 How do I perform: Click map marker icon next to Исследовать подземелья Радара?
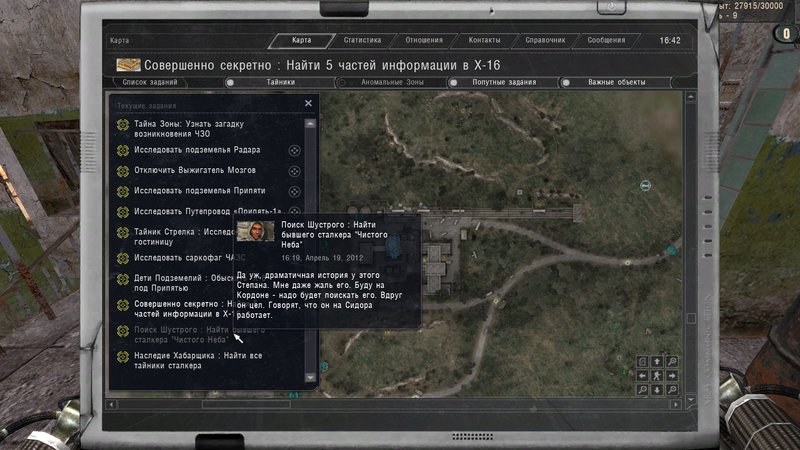point(294,150)
